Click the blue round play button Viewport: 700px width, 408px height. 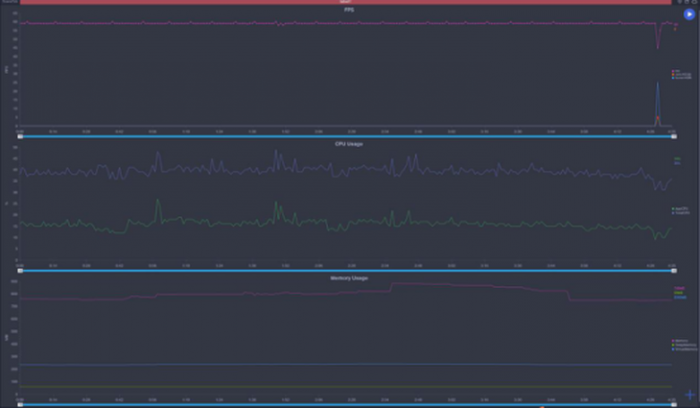[x=689, y=14]
